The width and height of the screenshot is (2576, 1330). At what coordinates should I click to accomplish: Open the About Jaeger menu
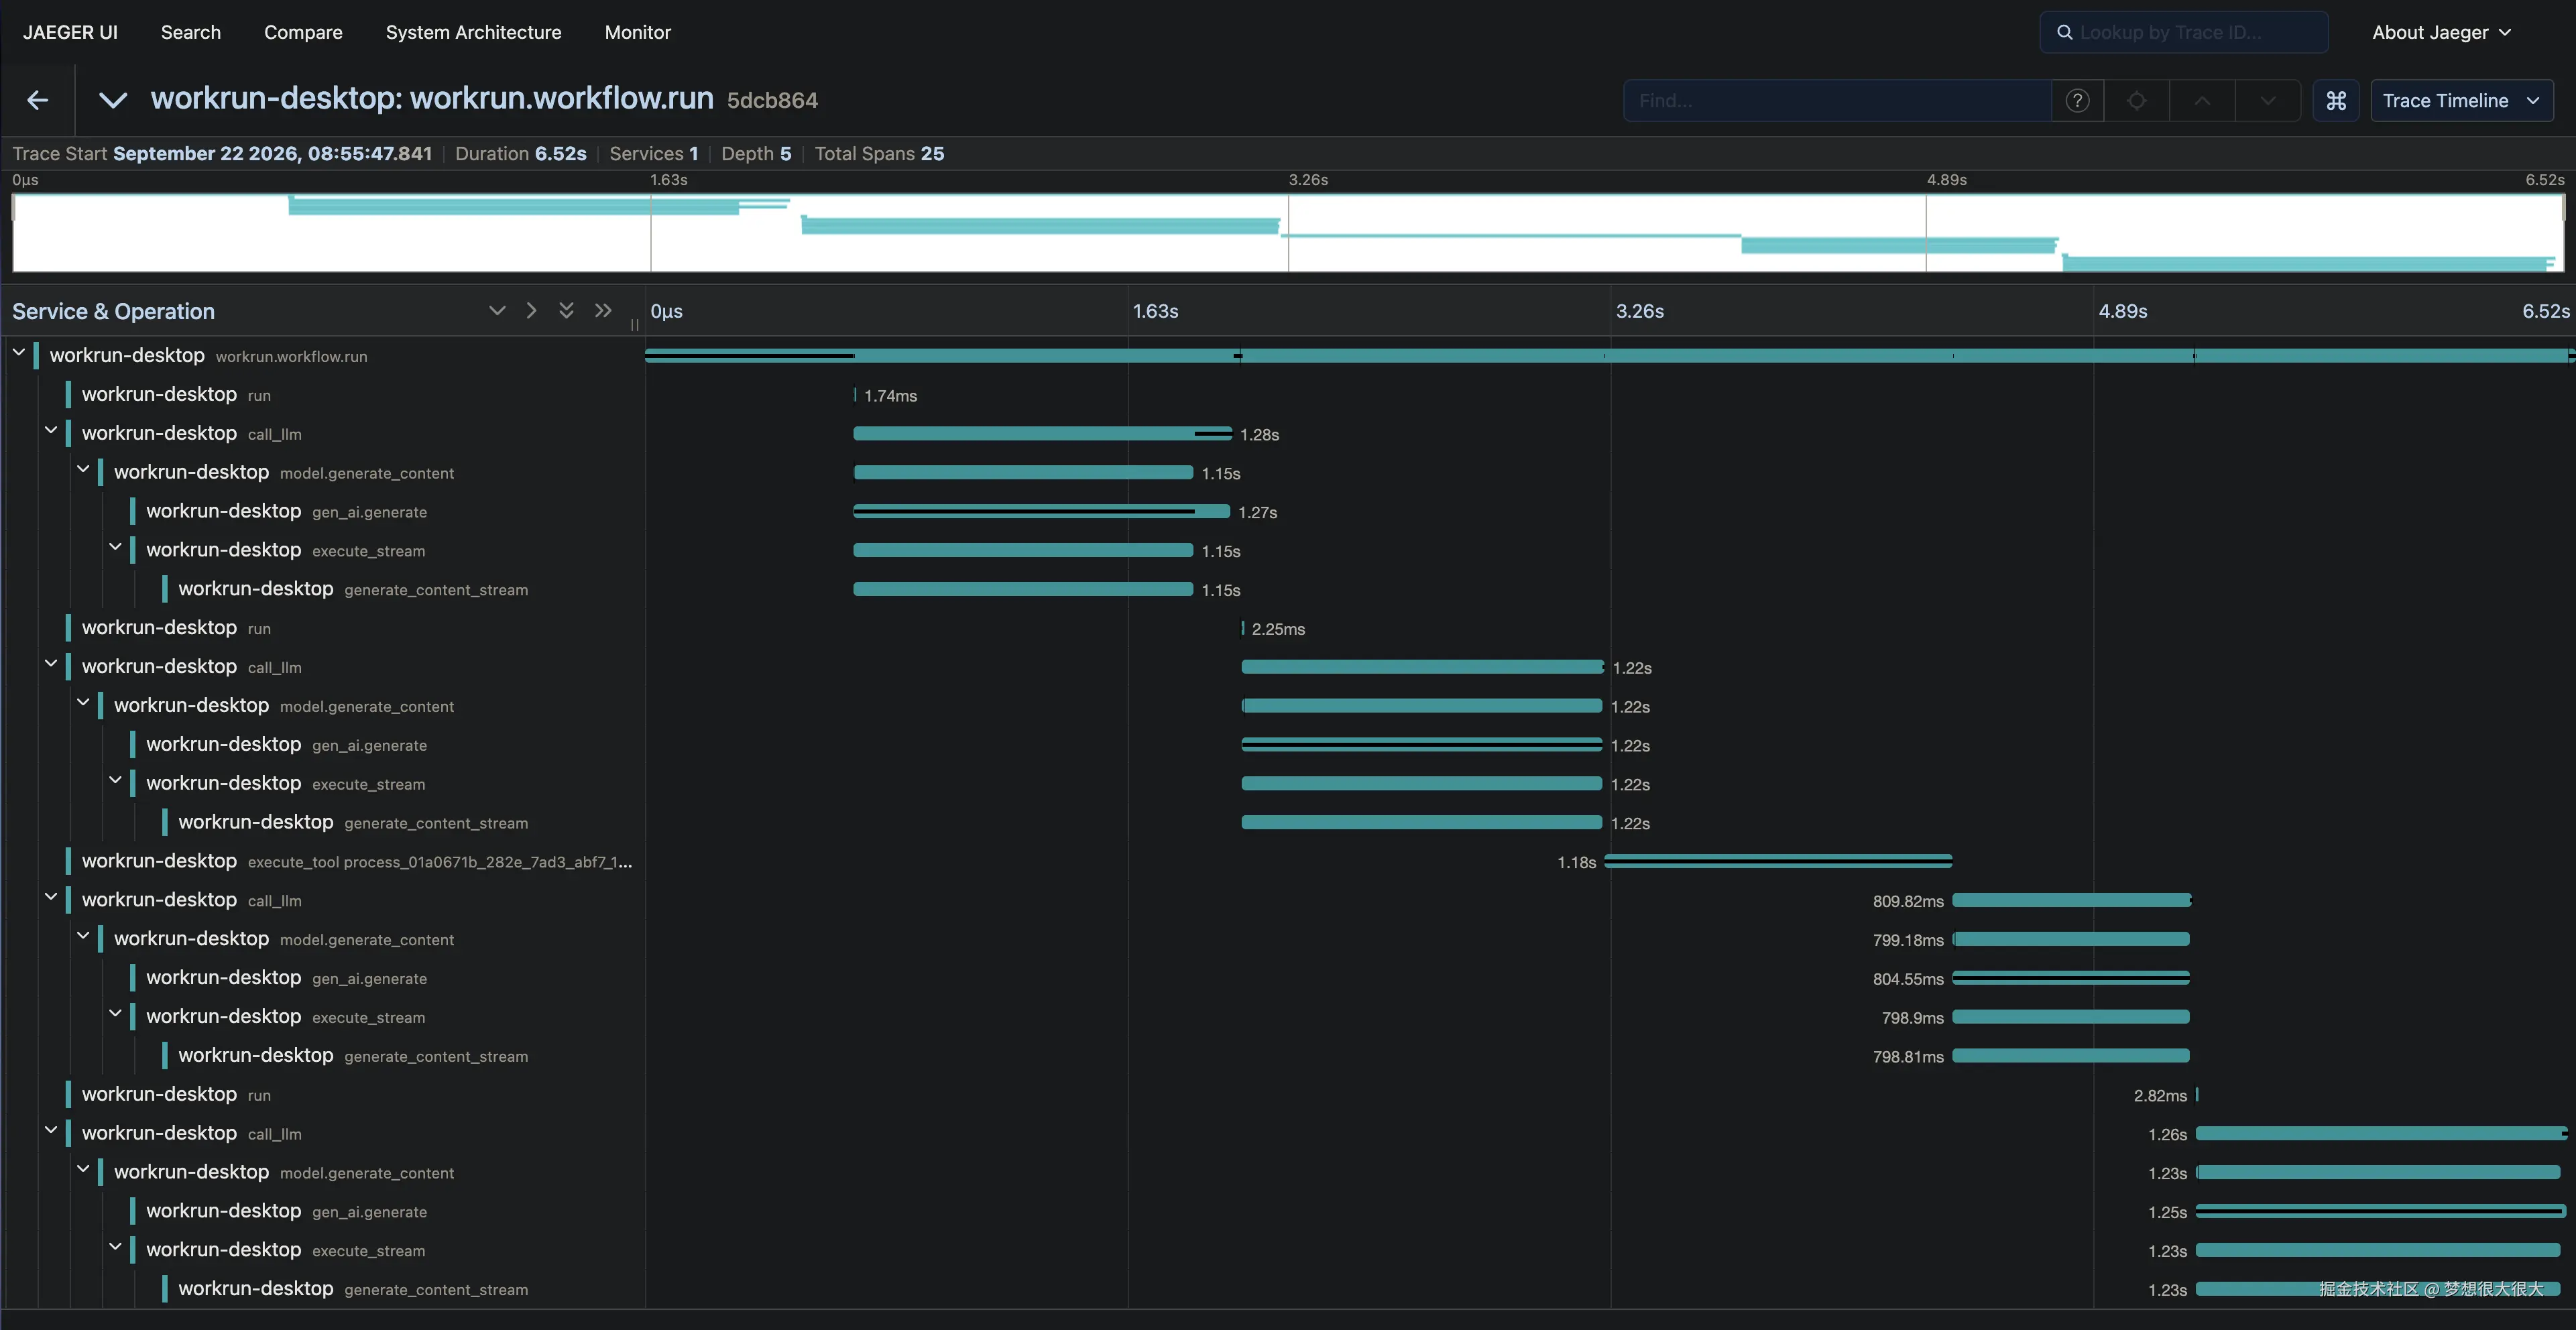point(2441,32)
